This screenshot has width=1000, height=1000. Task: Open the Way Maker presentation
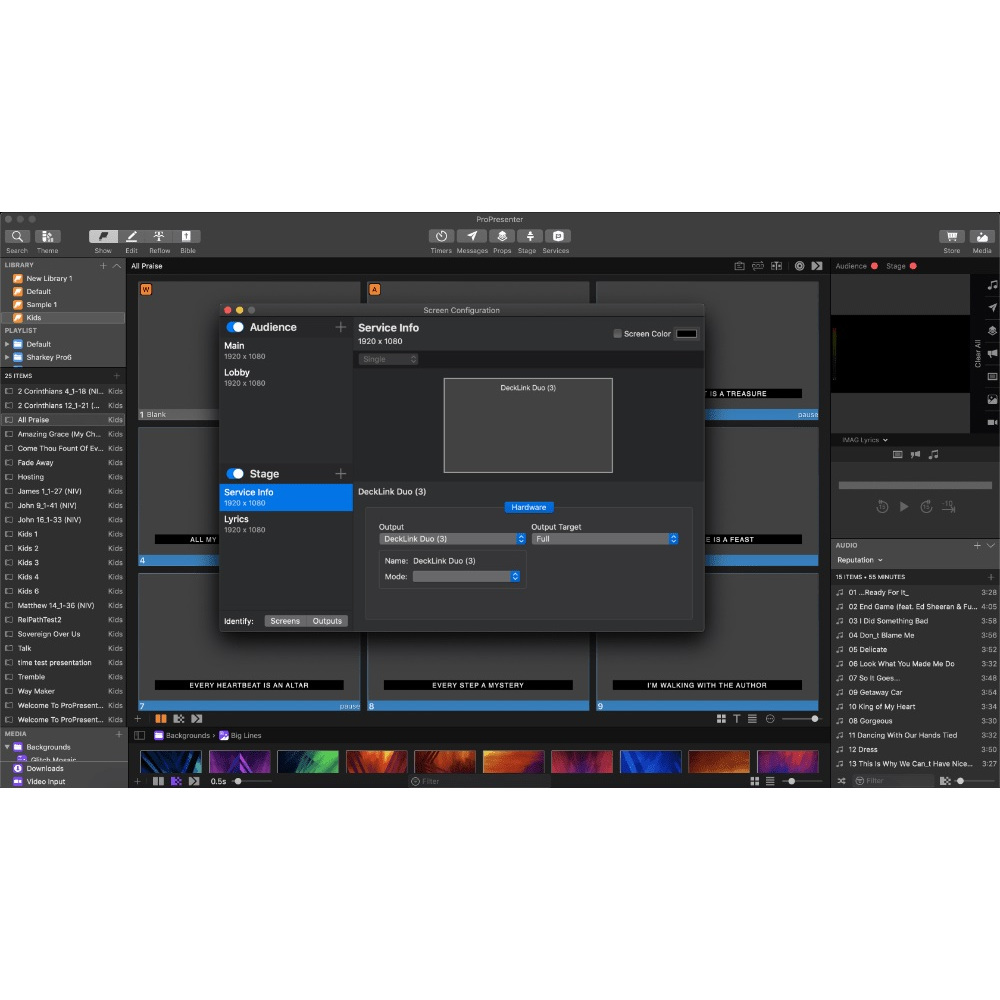[63, 691]
